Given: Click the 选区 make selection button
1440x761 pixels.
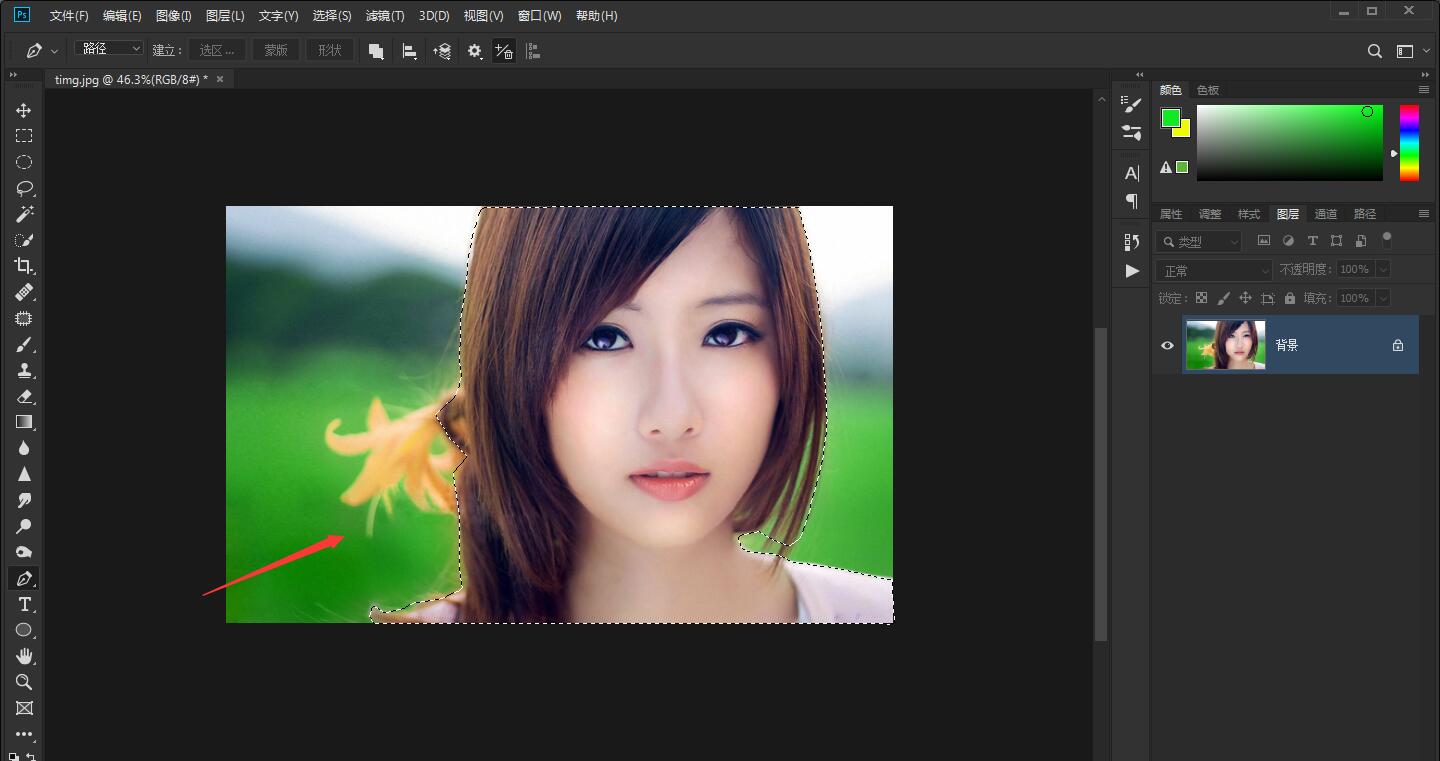Looking at the screenshot, I should pyautogui.click(x=216, y=50).
